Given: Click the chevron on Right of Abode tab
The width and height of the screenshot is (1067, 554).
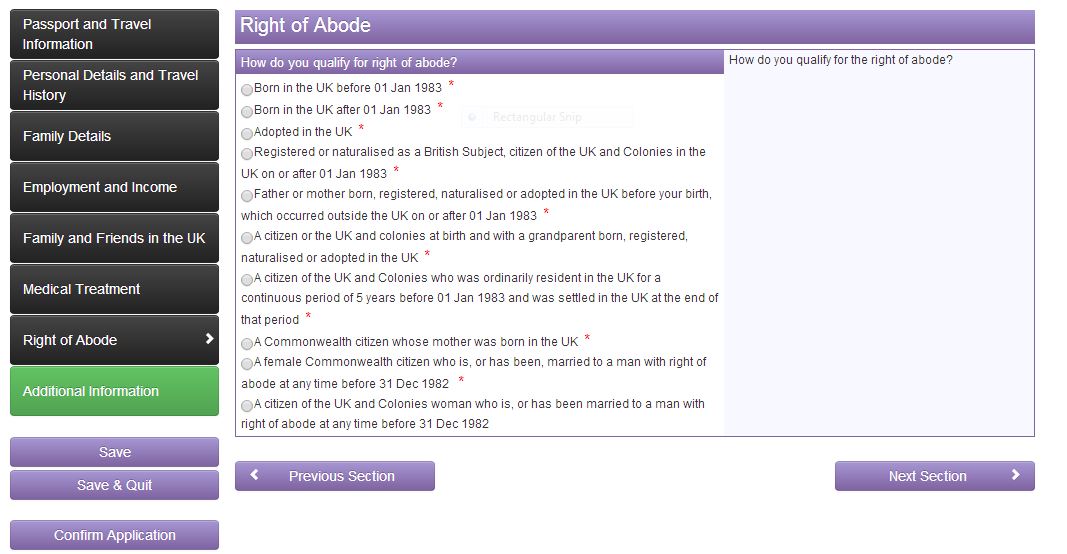Looking at the screenshot, I should coord(209,339).
